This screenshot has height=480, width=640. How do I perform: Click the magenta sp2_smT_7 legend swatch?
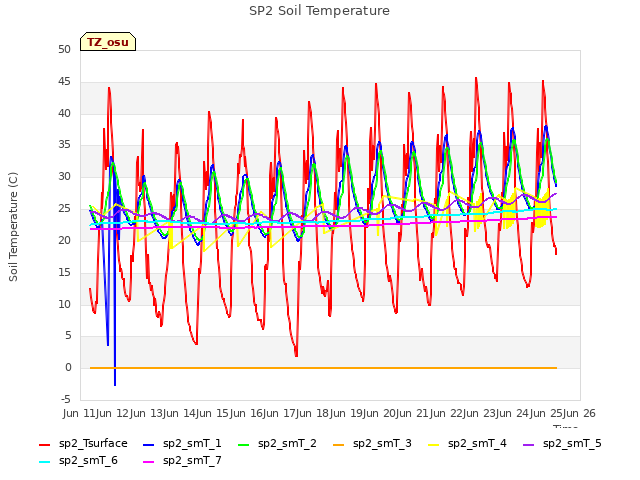coord(149,462)
